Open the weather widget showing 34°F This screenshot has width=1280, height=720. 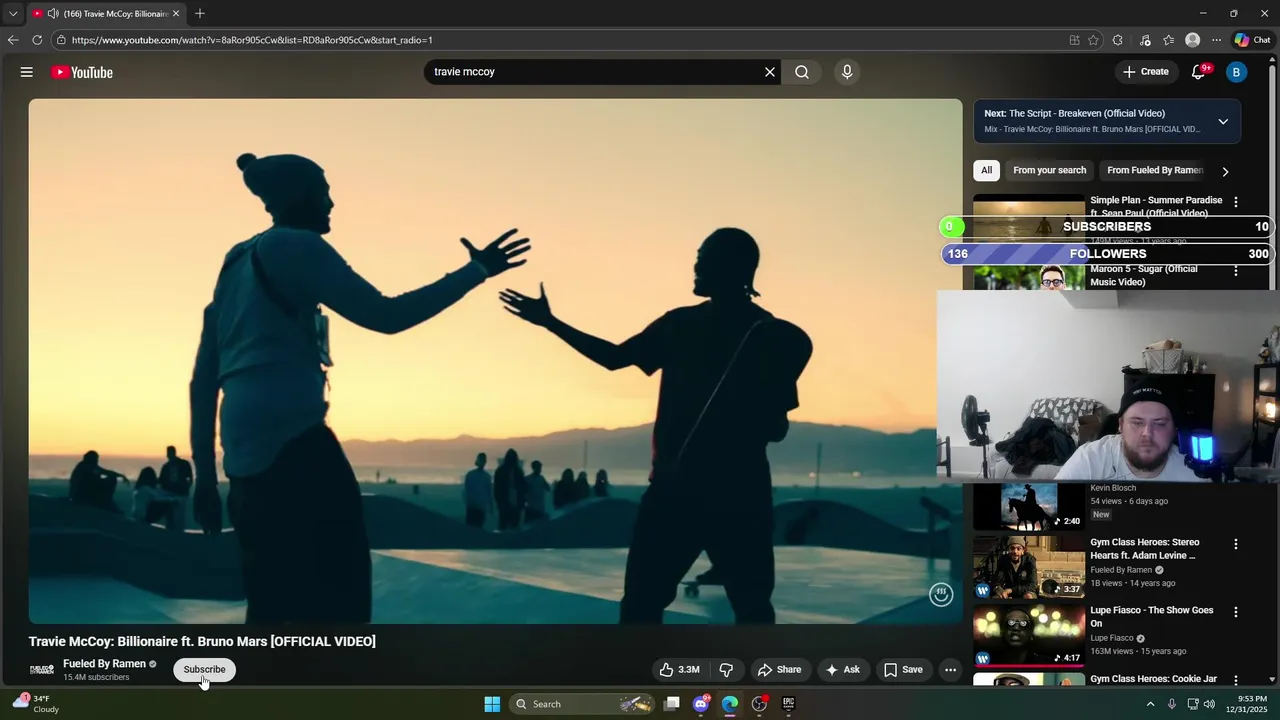pos(36,704)
